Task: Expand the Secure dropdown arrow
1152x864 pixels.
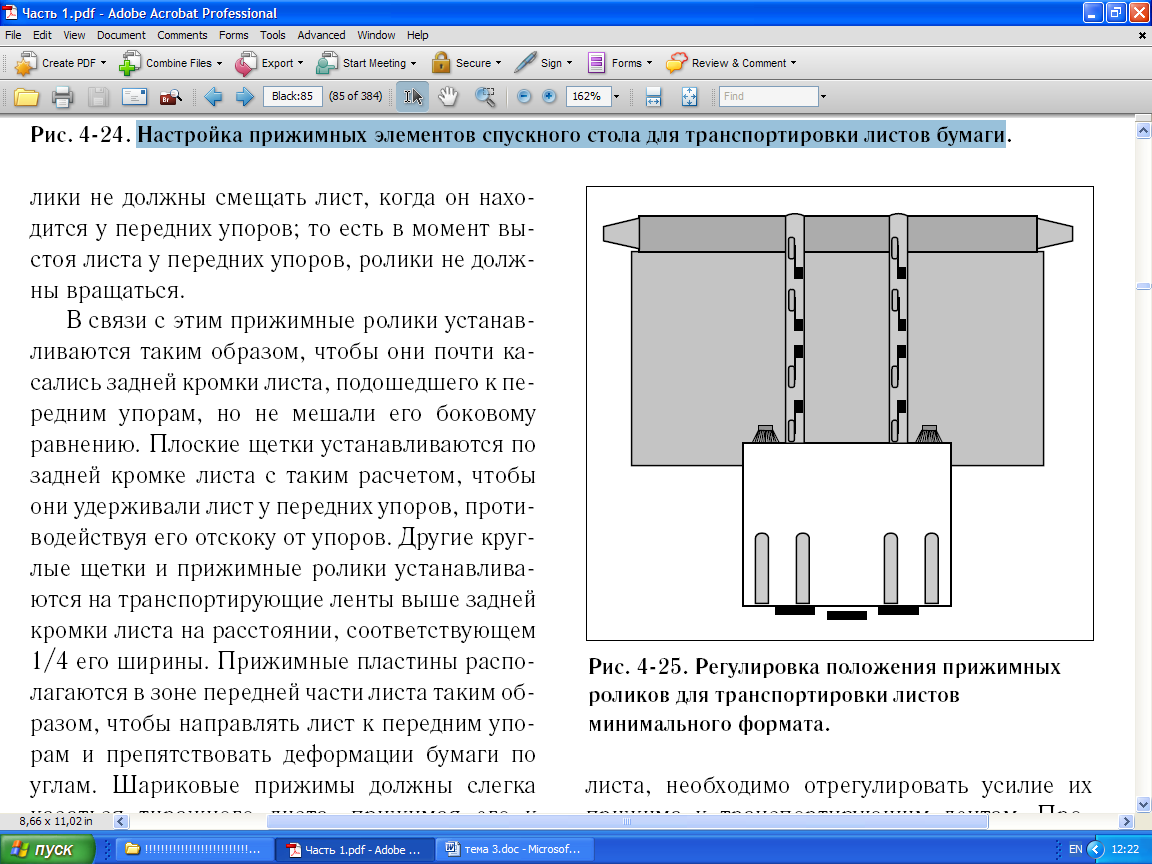Action: (x=499, y=63)
